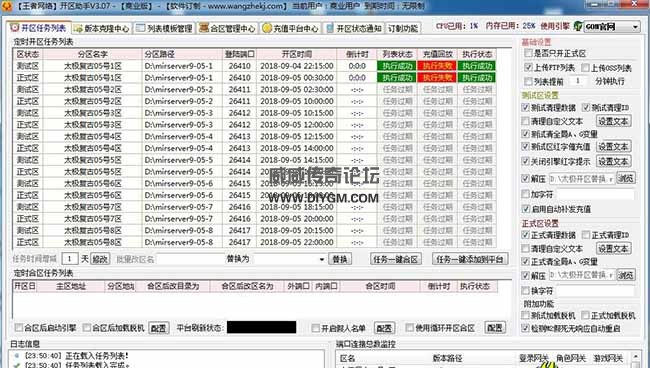Click the 批量改区名 text field
The width and height of the screenshot is (650, 368).
190,259
